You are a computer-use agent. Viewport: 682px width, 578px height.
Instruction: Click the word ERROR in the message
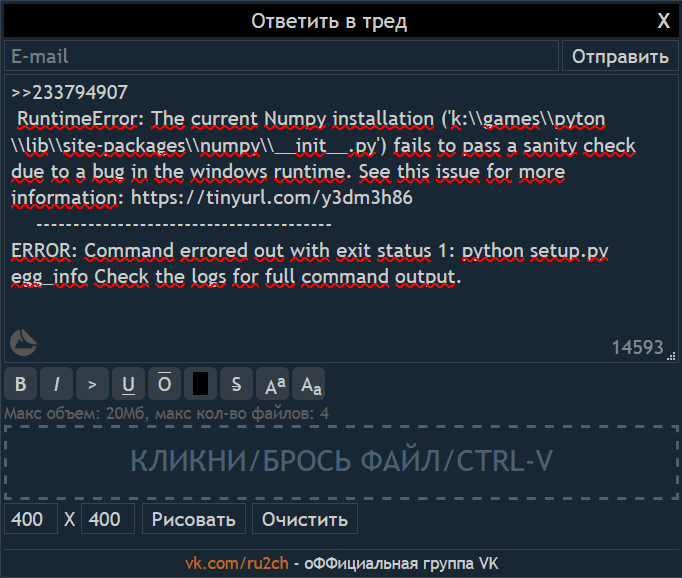pos(41,251)
